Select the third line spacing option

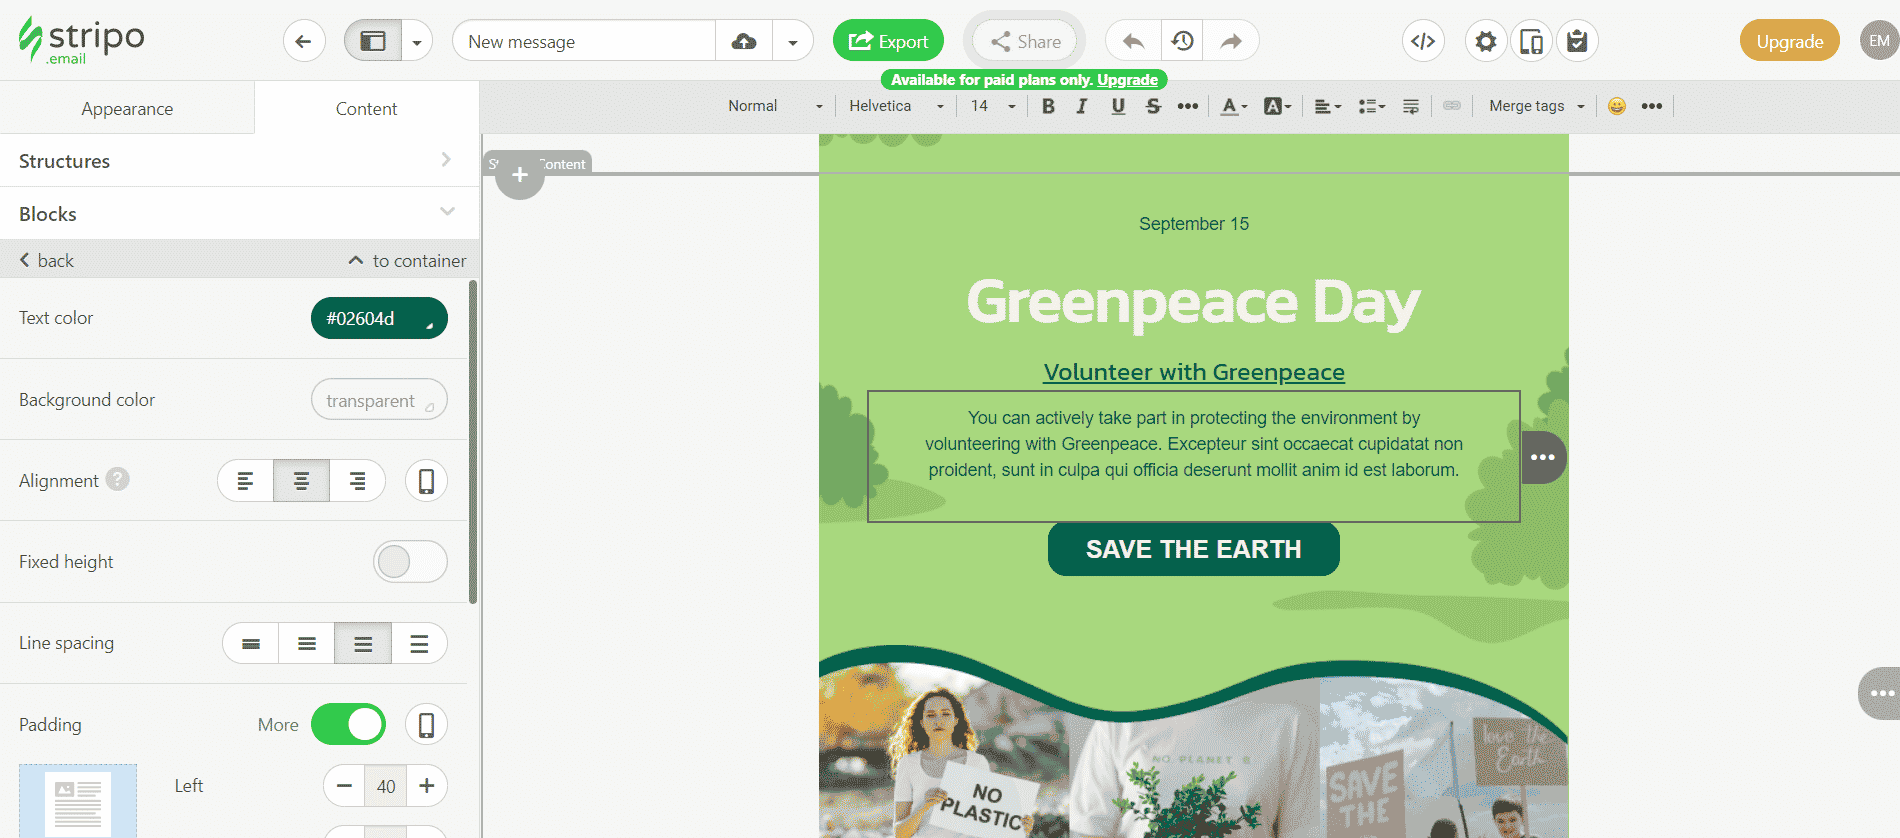coord(363,644)
